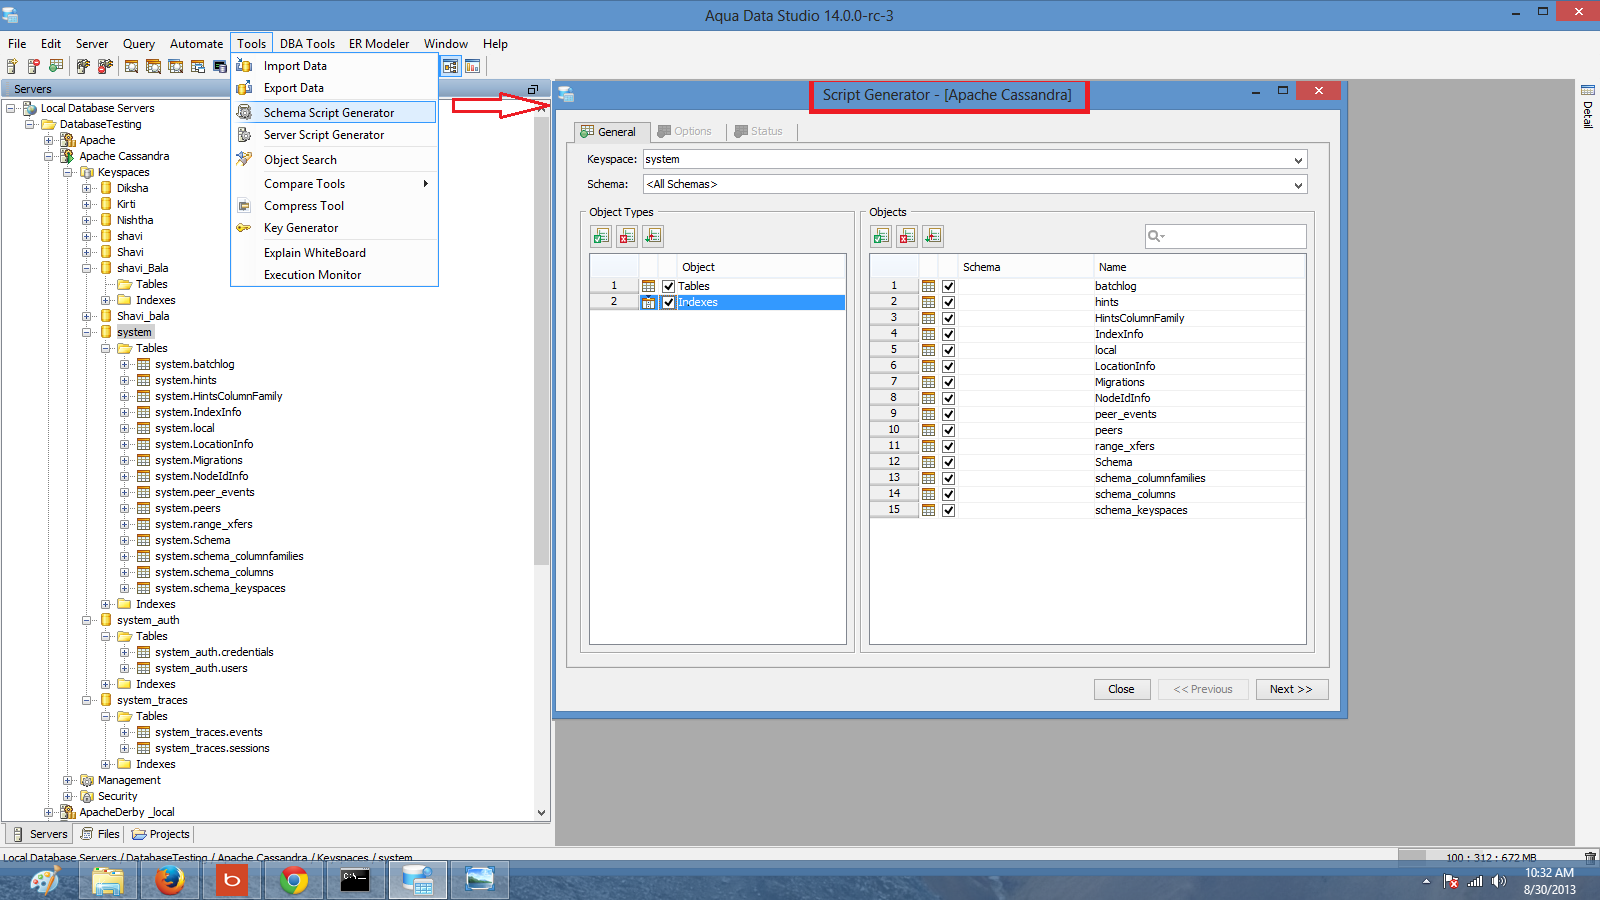The height and width of the screenshot is (900, 1600).
Task: Click the table icon with green dot in toolbar
Action: [x=56, y=66]
